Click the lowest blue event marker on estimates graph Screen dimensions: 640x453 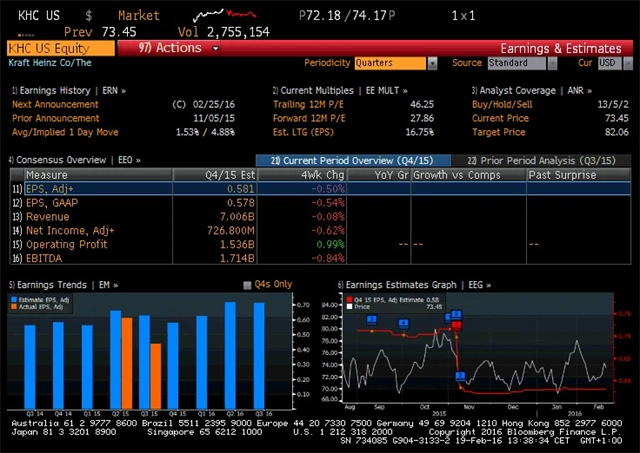coord(461,376)
